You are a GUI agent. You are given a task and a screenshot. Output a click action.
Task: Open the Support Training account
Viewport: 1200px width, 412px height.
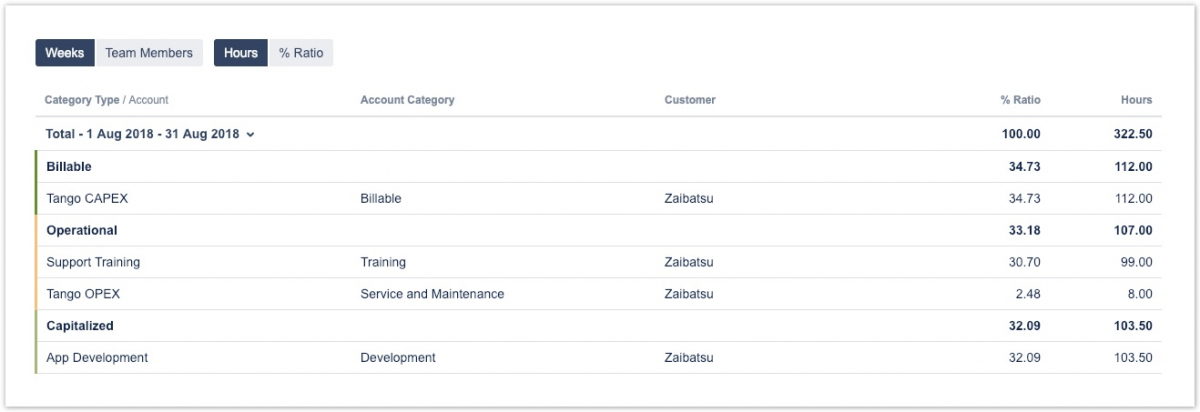(x=93, y=263)
